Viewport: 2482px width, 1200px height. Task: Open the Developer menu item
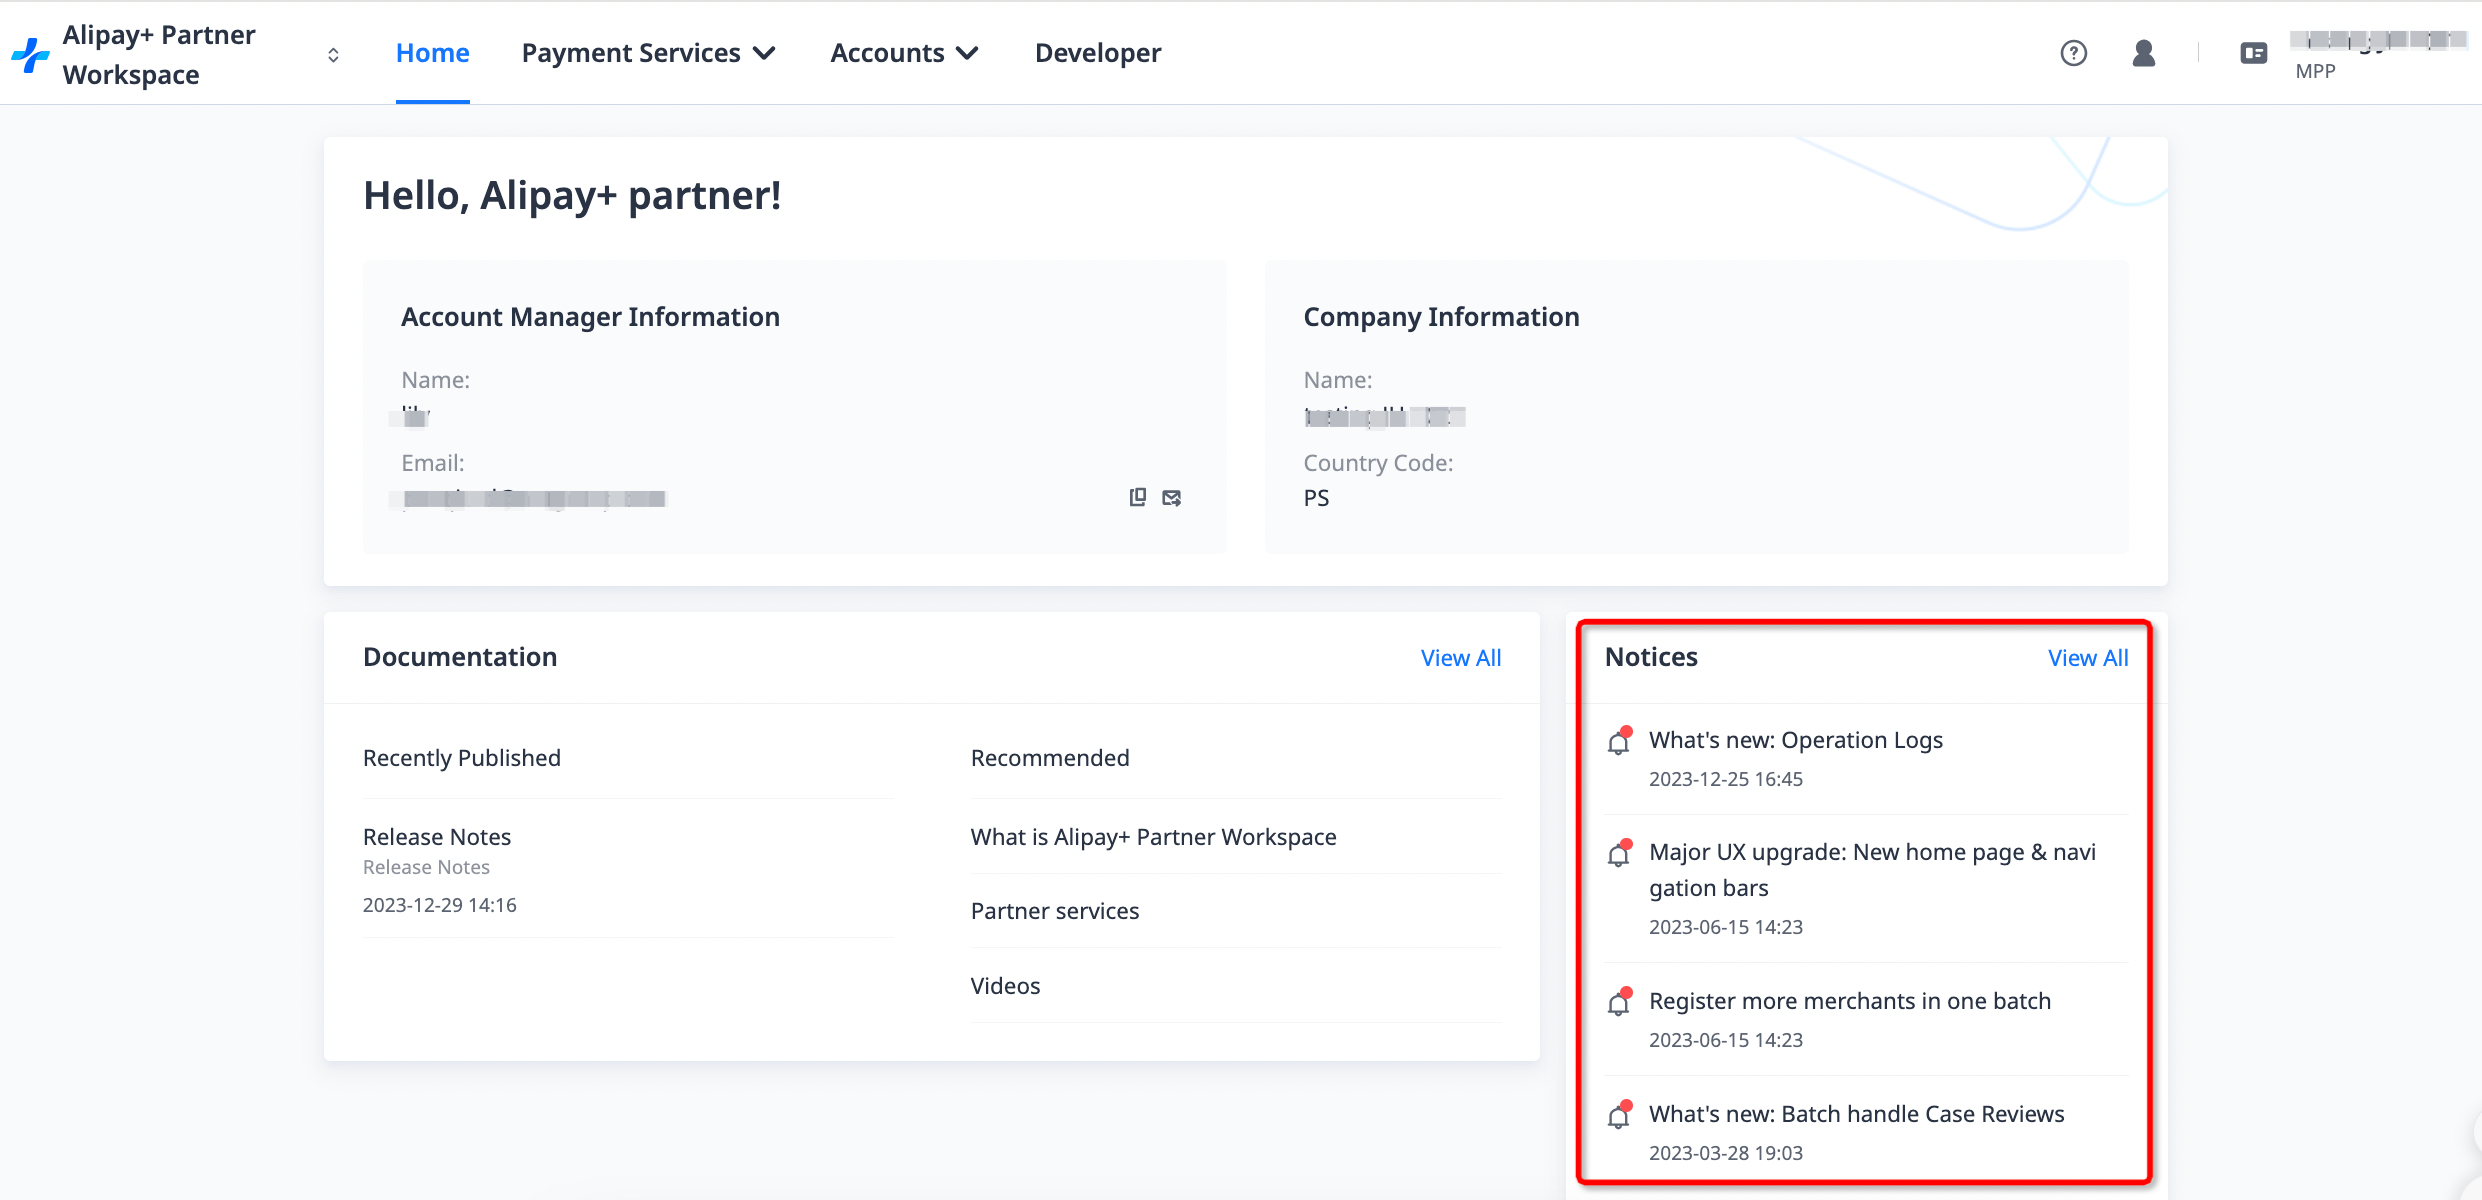[x=1097, y=53]
